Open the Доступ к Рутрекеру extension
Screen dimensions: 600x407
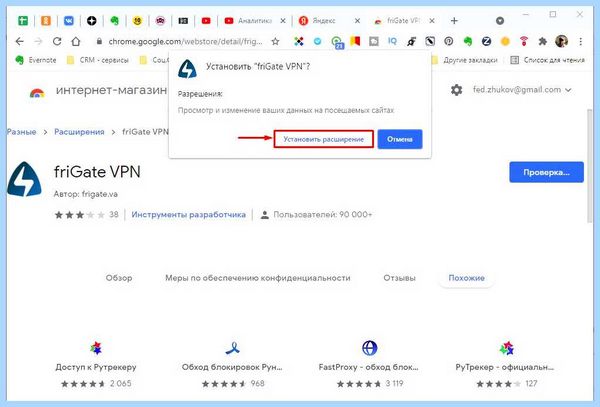(96, 363)
